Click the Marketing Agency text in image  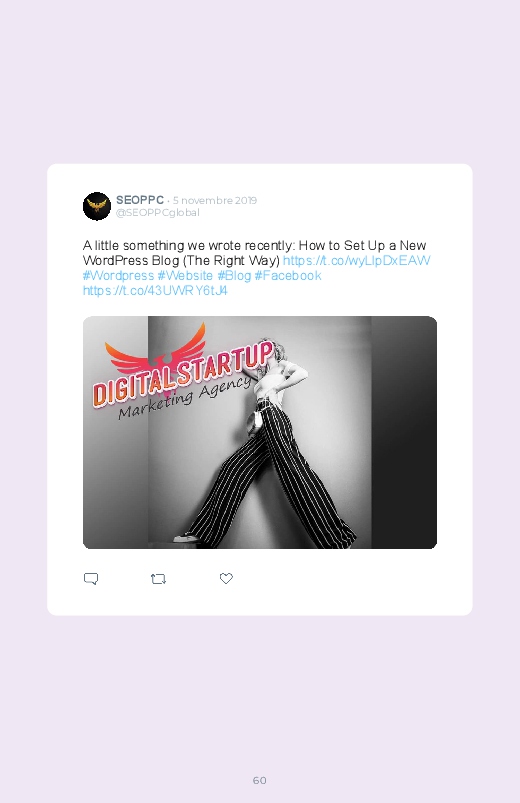click(184, 398)
